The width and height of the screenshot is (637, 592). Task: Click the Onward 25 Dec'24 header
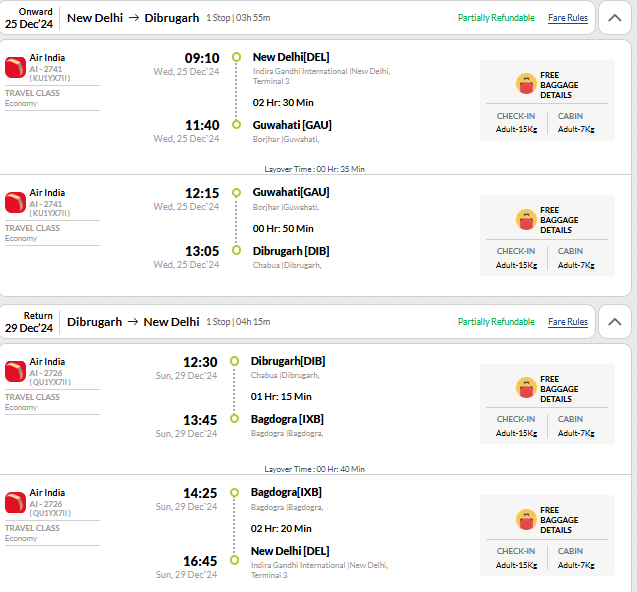pyautogui.click(x=29, y=18)
